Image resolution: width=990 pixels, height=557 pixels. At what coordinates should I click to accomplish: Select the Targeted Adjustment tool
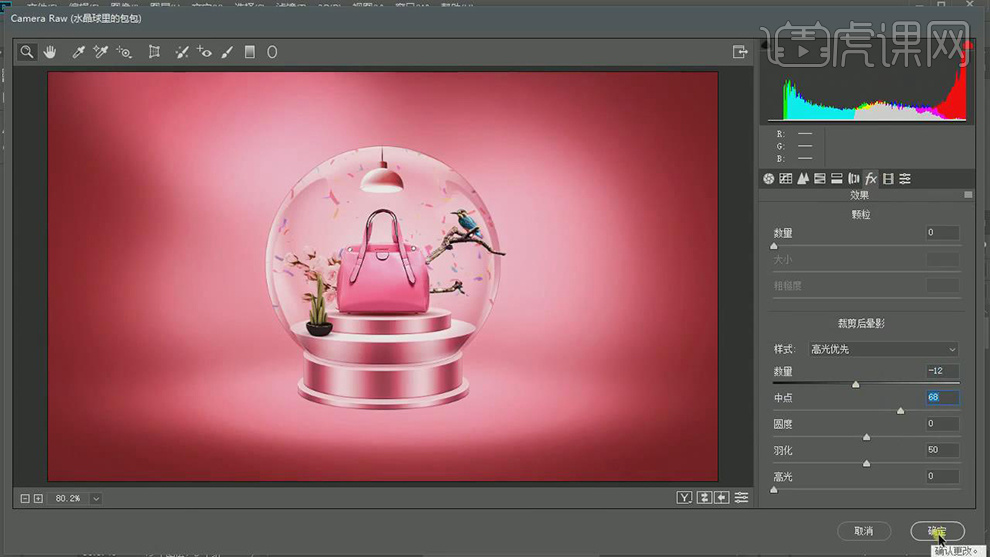pyautogui.click(x=124, y=52)
